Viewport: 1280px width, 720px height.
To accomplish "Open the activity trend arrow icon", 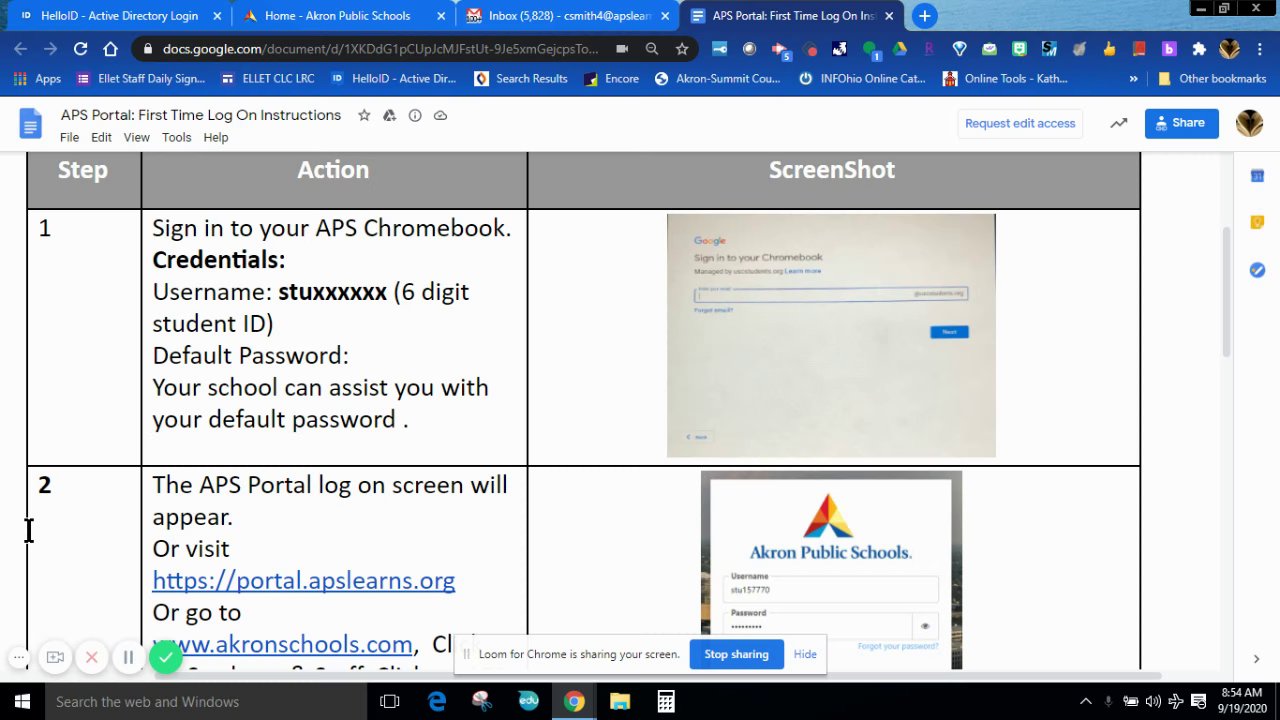I will (1119, 123).
